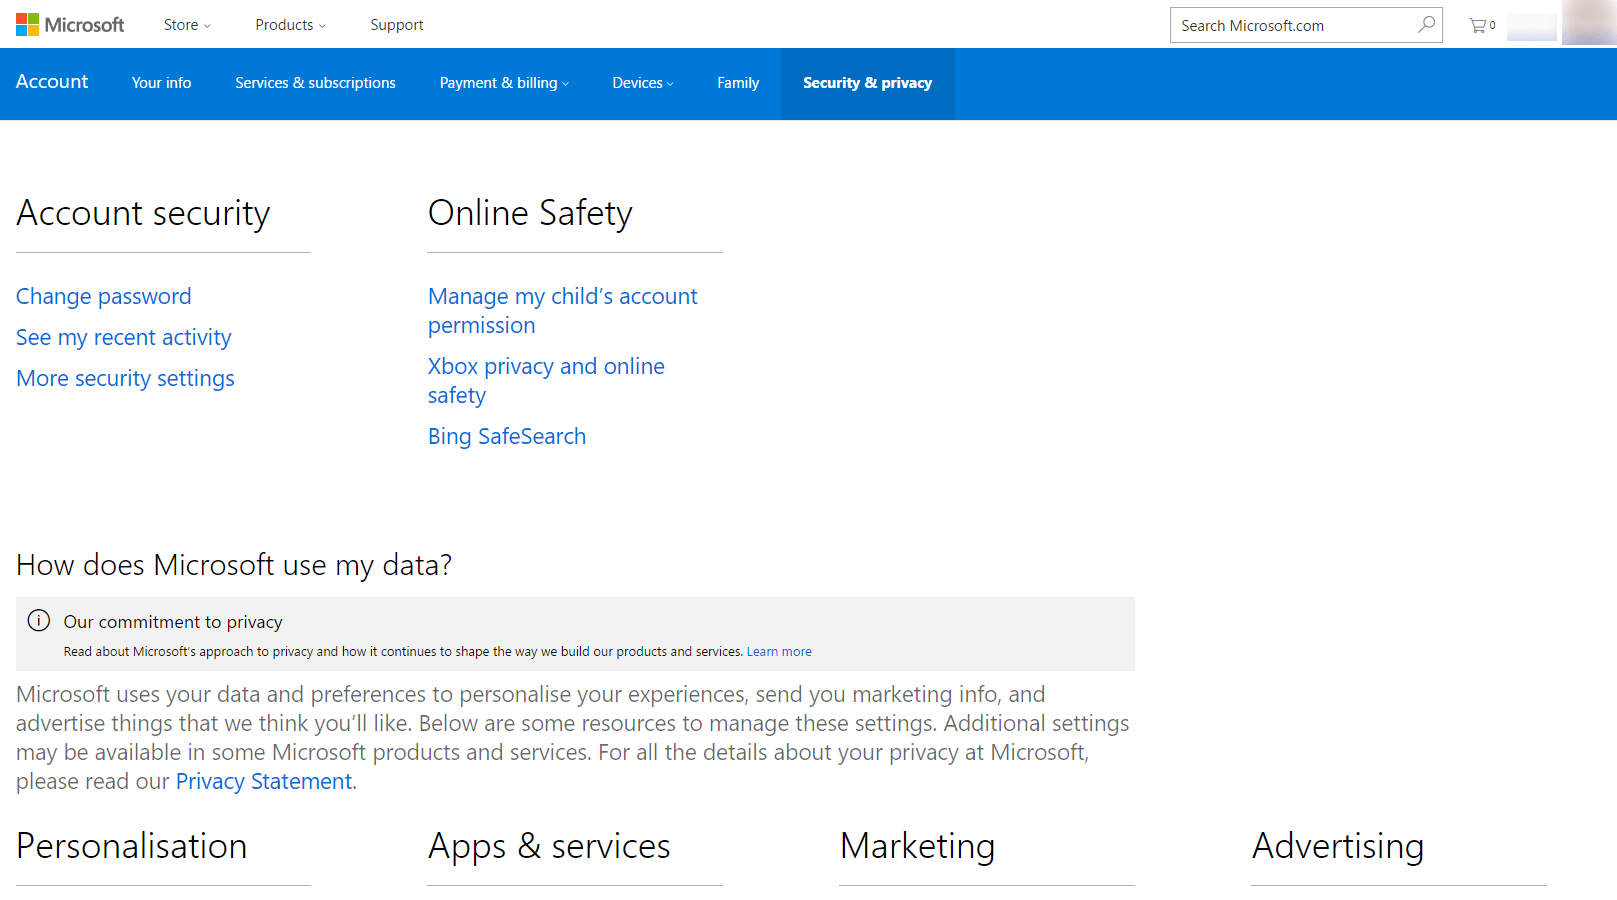Open the Family tab
This screenshot has height=900, width=1617.
(x=738, y=83)
